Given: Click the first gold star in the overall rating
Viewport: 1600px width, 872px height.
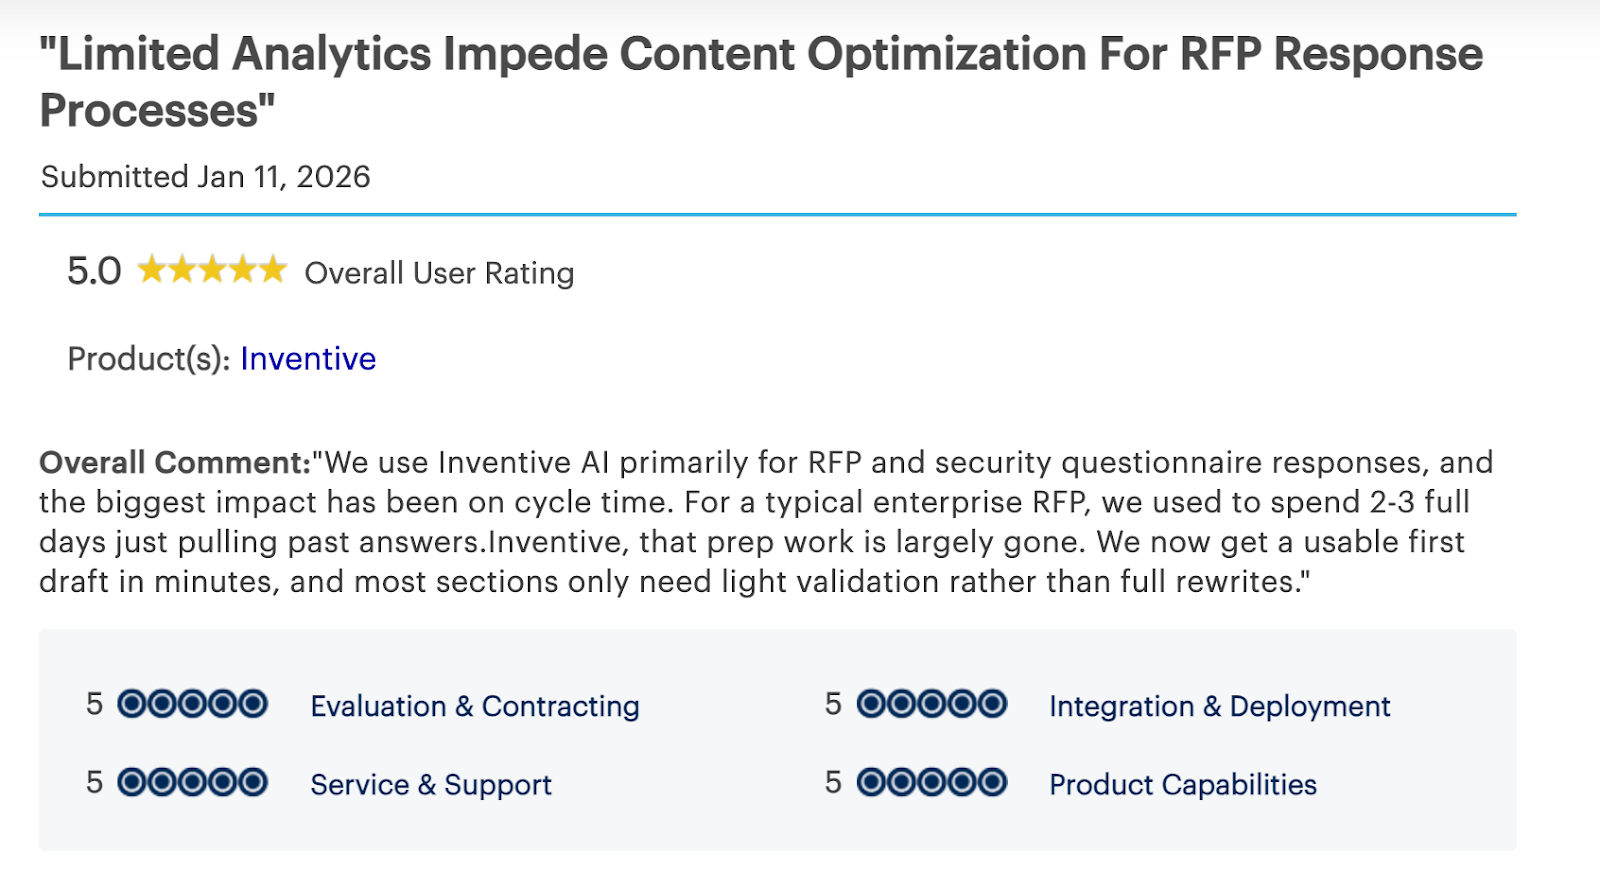Looking at the screenshot, I should click(x=152, y=270).
